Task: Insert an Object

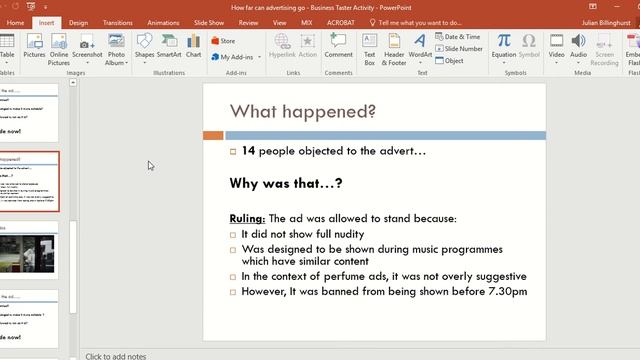Action: click(449, 60)
